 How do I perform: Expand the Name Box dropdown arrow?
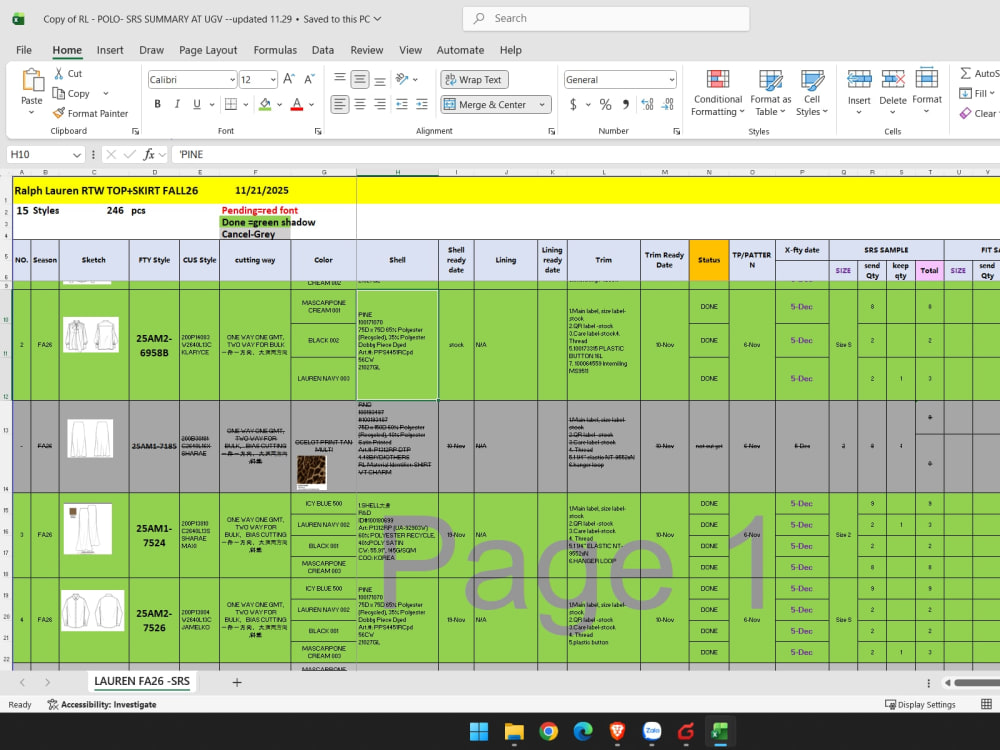point(77,154)
